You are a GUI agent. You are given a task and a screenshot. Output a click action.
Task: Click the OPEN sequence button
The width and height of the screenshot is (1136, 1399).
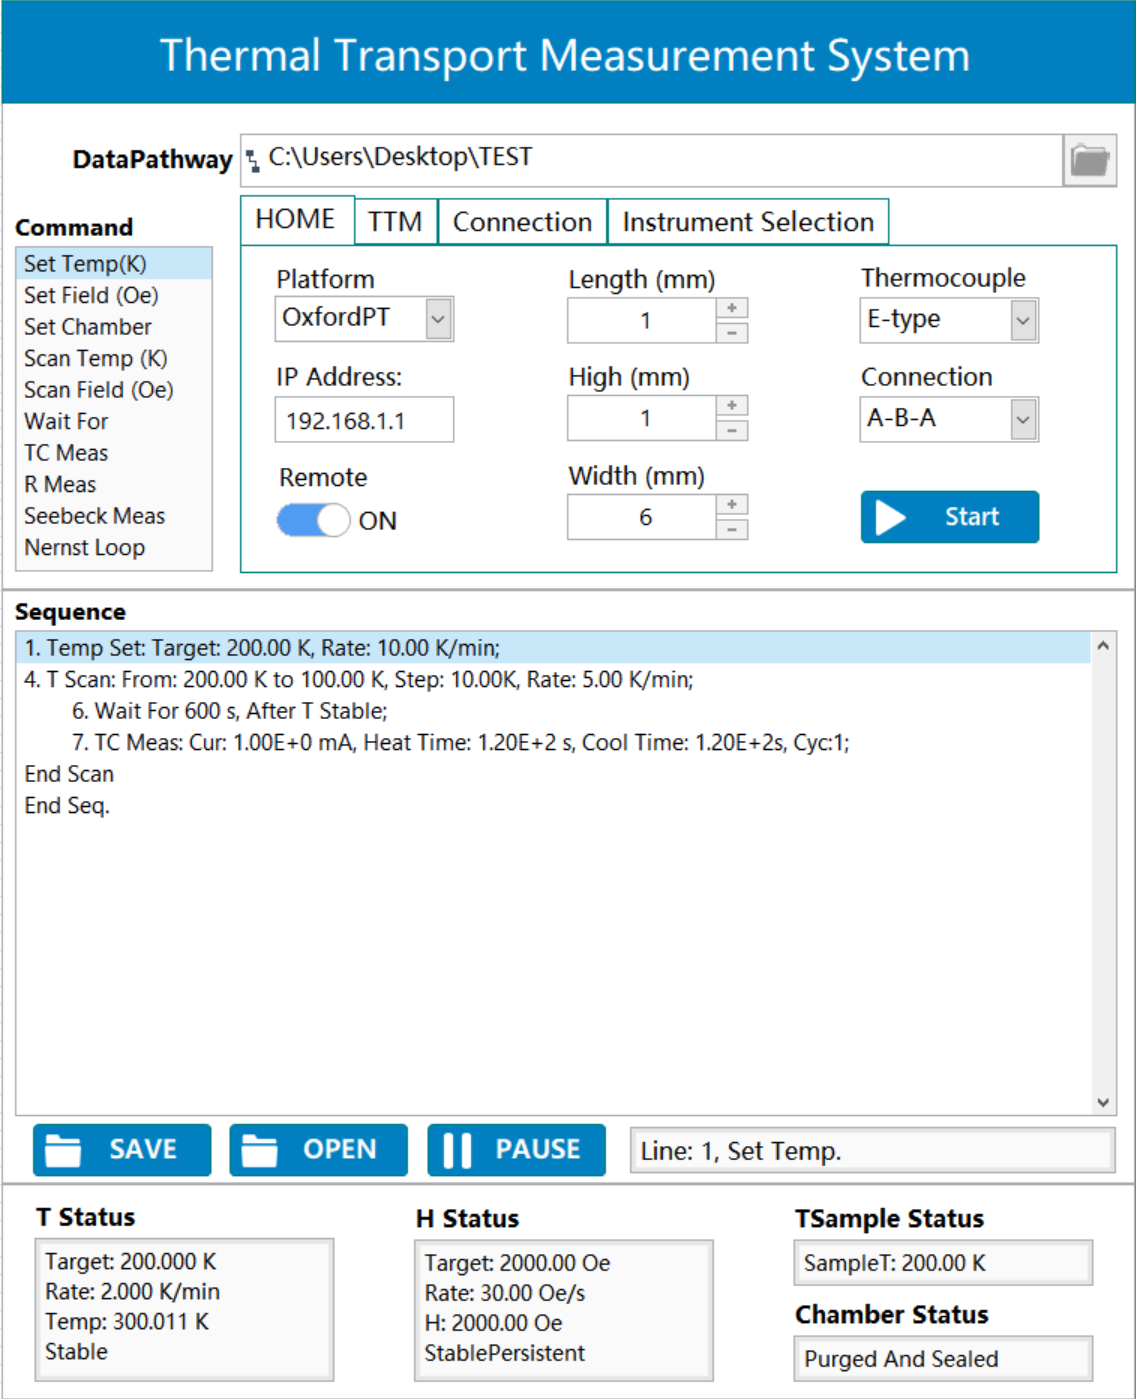click(x=318, y=1150)
